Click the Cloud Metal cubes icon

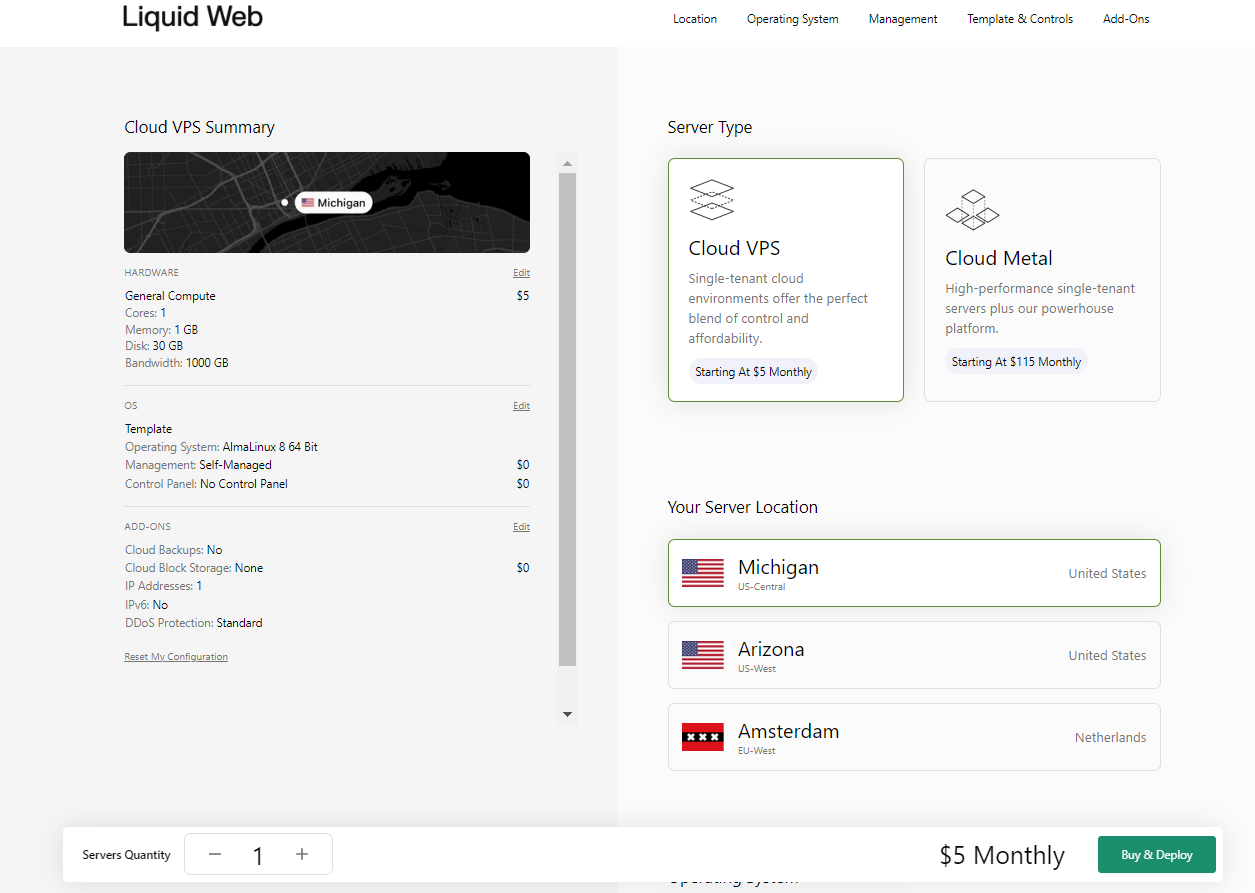point(972,210)
